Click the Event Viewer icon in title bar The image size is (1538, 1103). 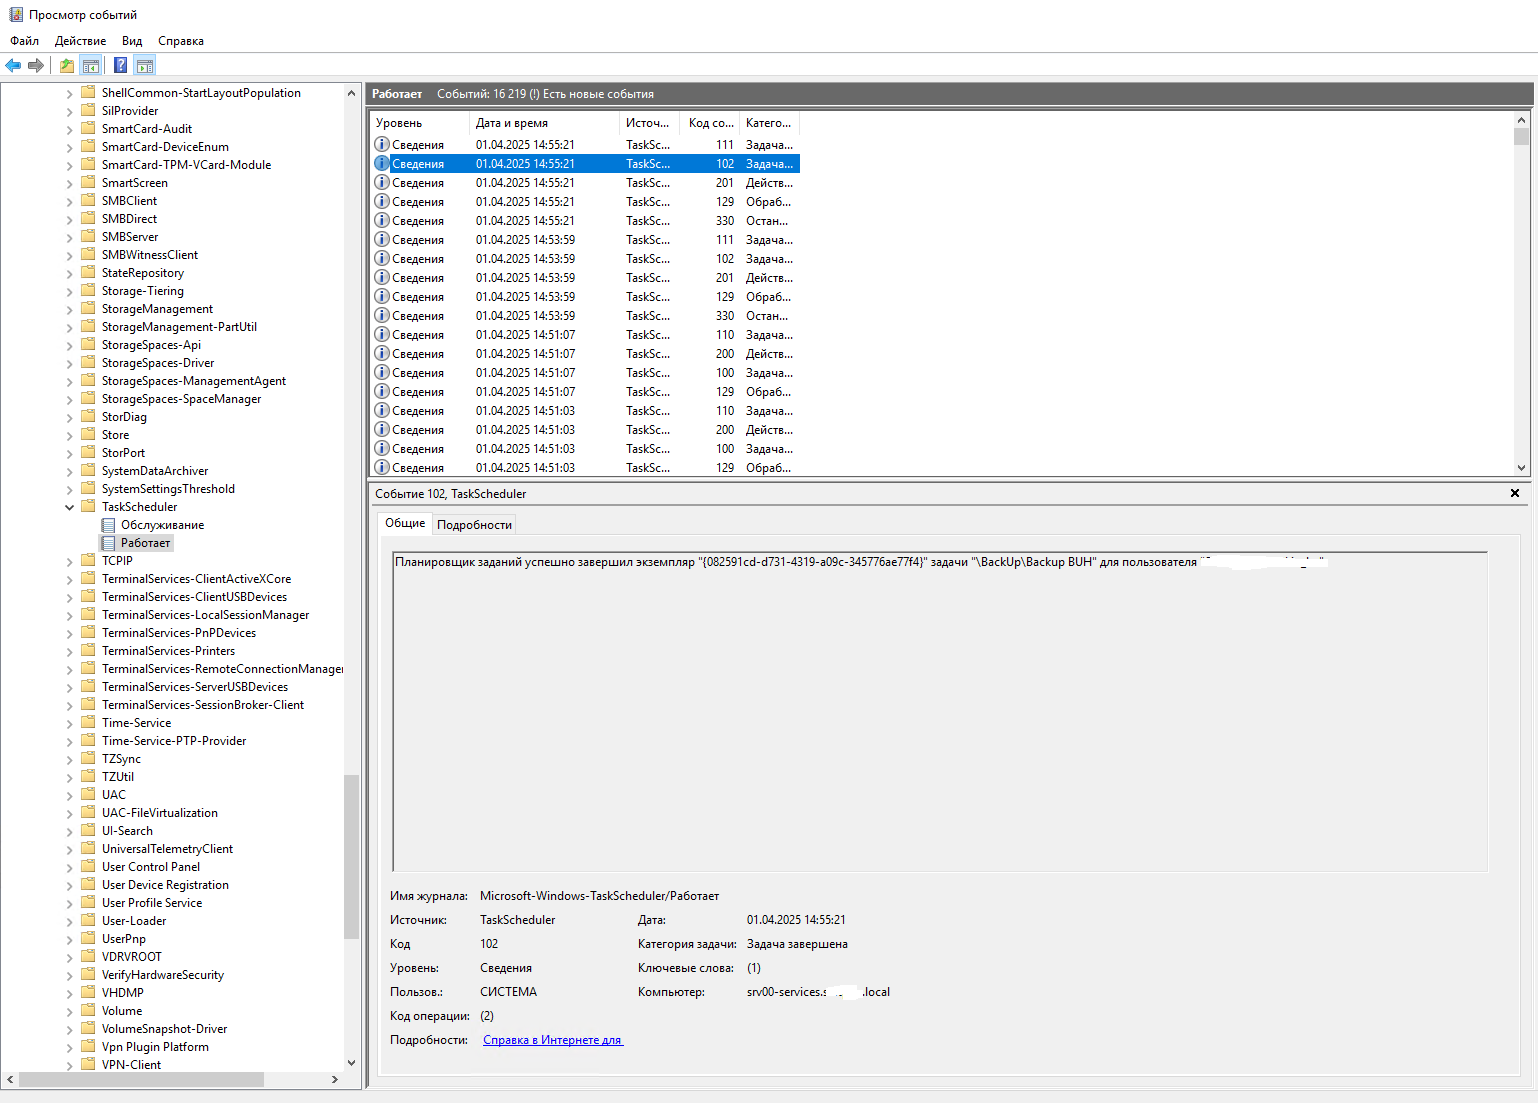pos(16,15)
